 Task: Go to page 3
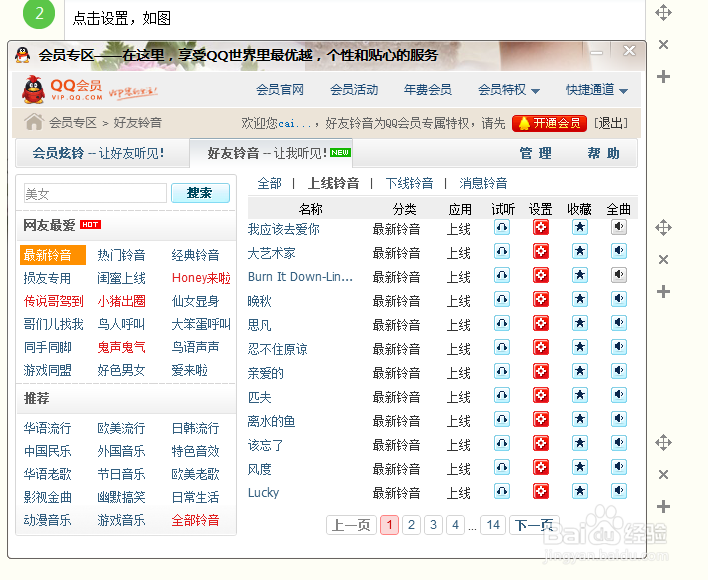[433, 525]
